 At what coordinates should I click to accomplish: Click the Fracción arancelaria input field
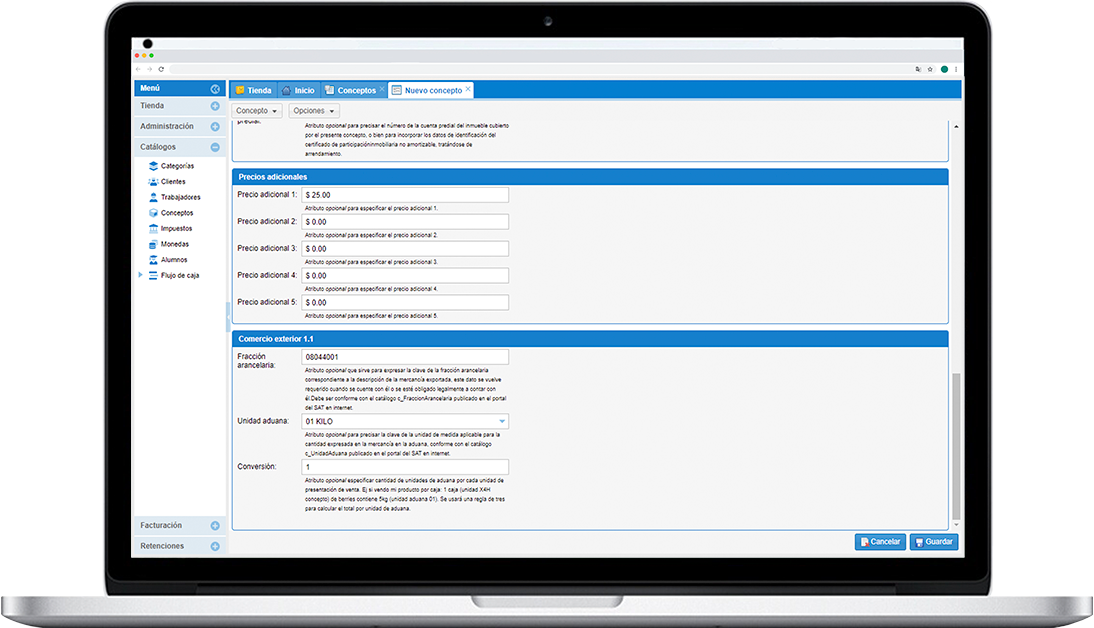click(x=405, y=357)
